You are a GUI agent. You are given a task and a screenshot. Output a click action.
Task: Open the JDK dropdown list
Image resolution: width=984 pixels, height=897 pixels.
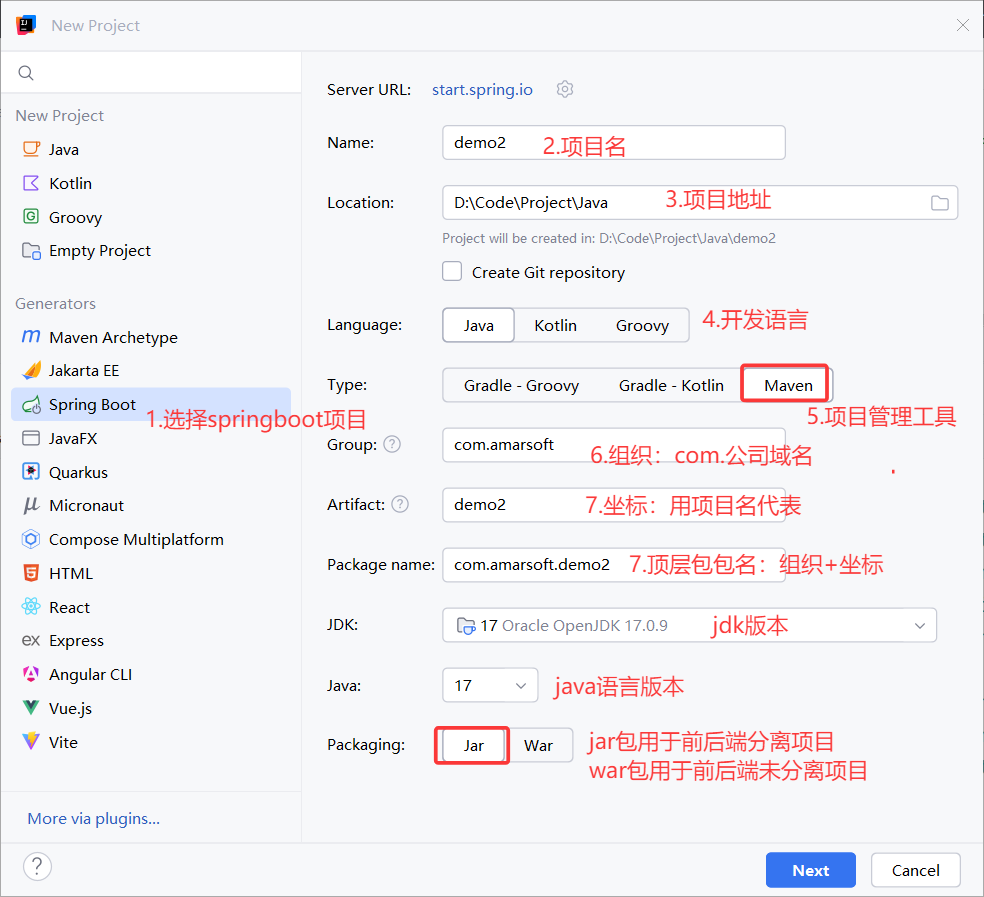(690, 625)
